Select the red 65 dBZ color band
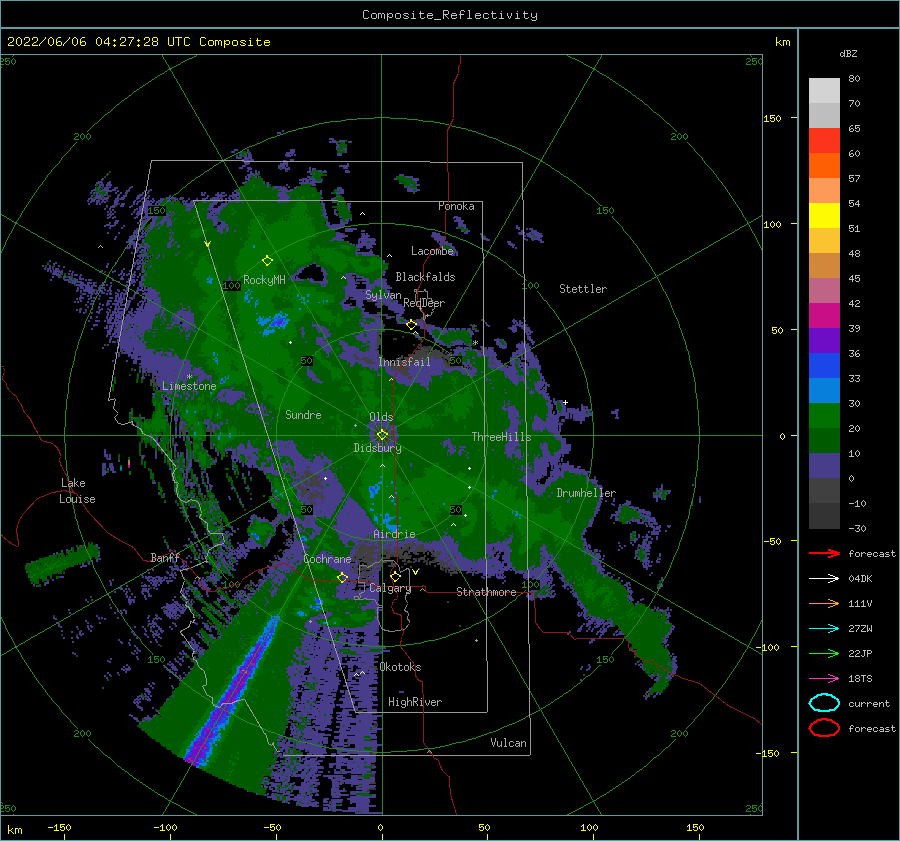900x841 pixels. click(x=824, y=141)
